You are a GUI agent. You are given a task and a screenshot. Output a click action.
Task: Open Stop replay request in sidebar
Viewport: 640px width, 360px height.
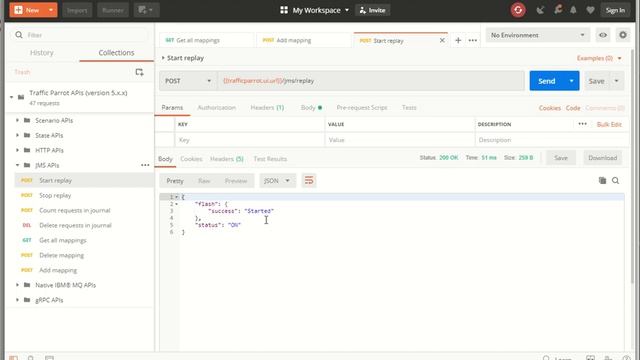click(x=84, y=196)
